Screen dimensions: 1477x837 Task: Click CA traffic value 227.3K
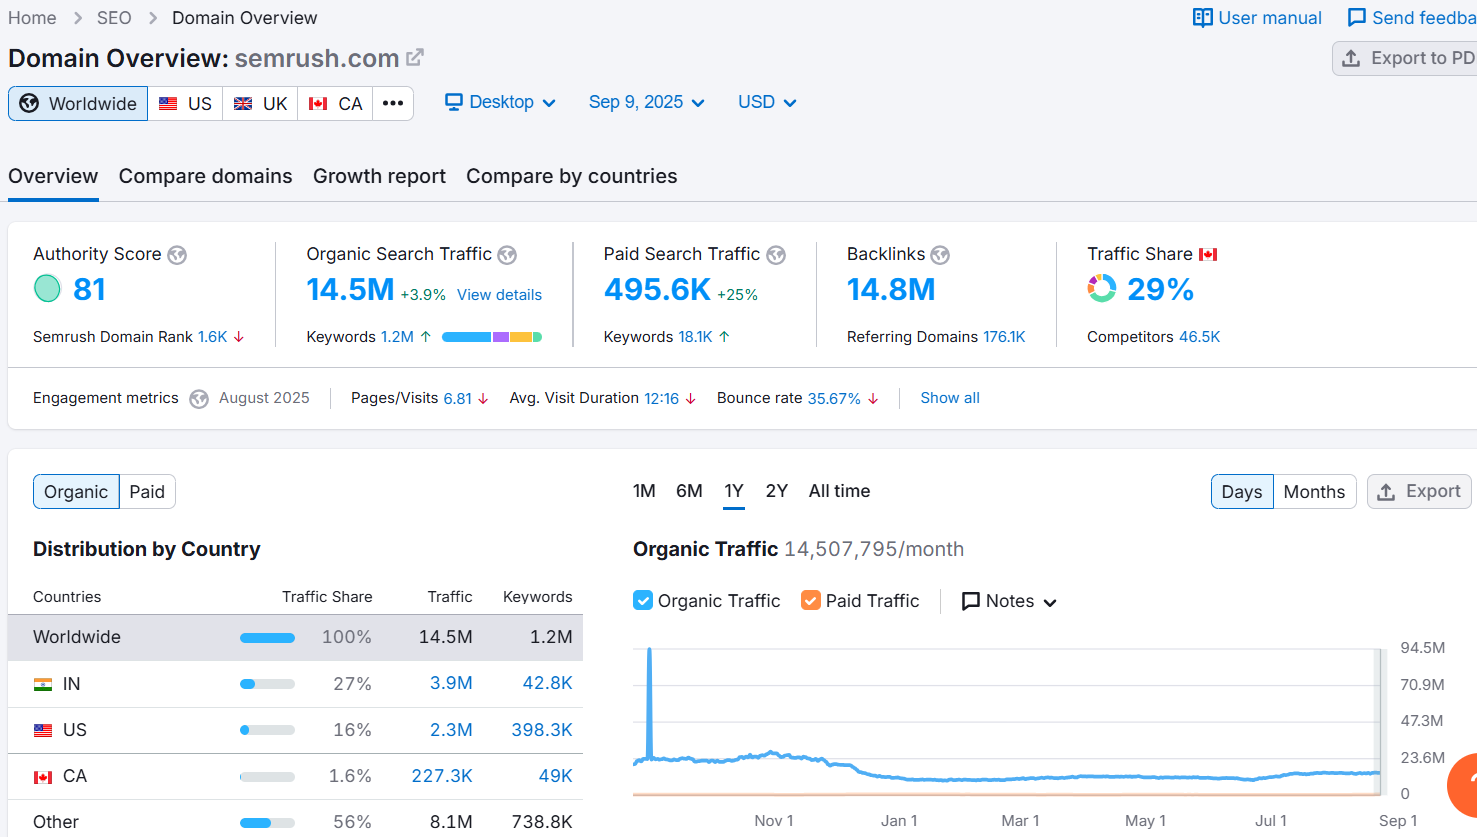click(x=442, y=776)
